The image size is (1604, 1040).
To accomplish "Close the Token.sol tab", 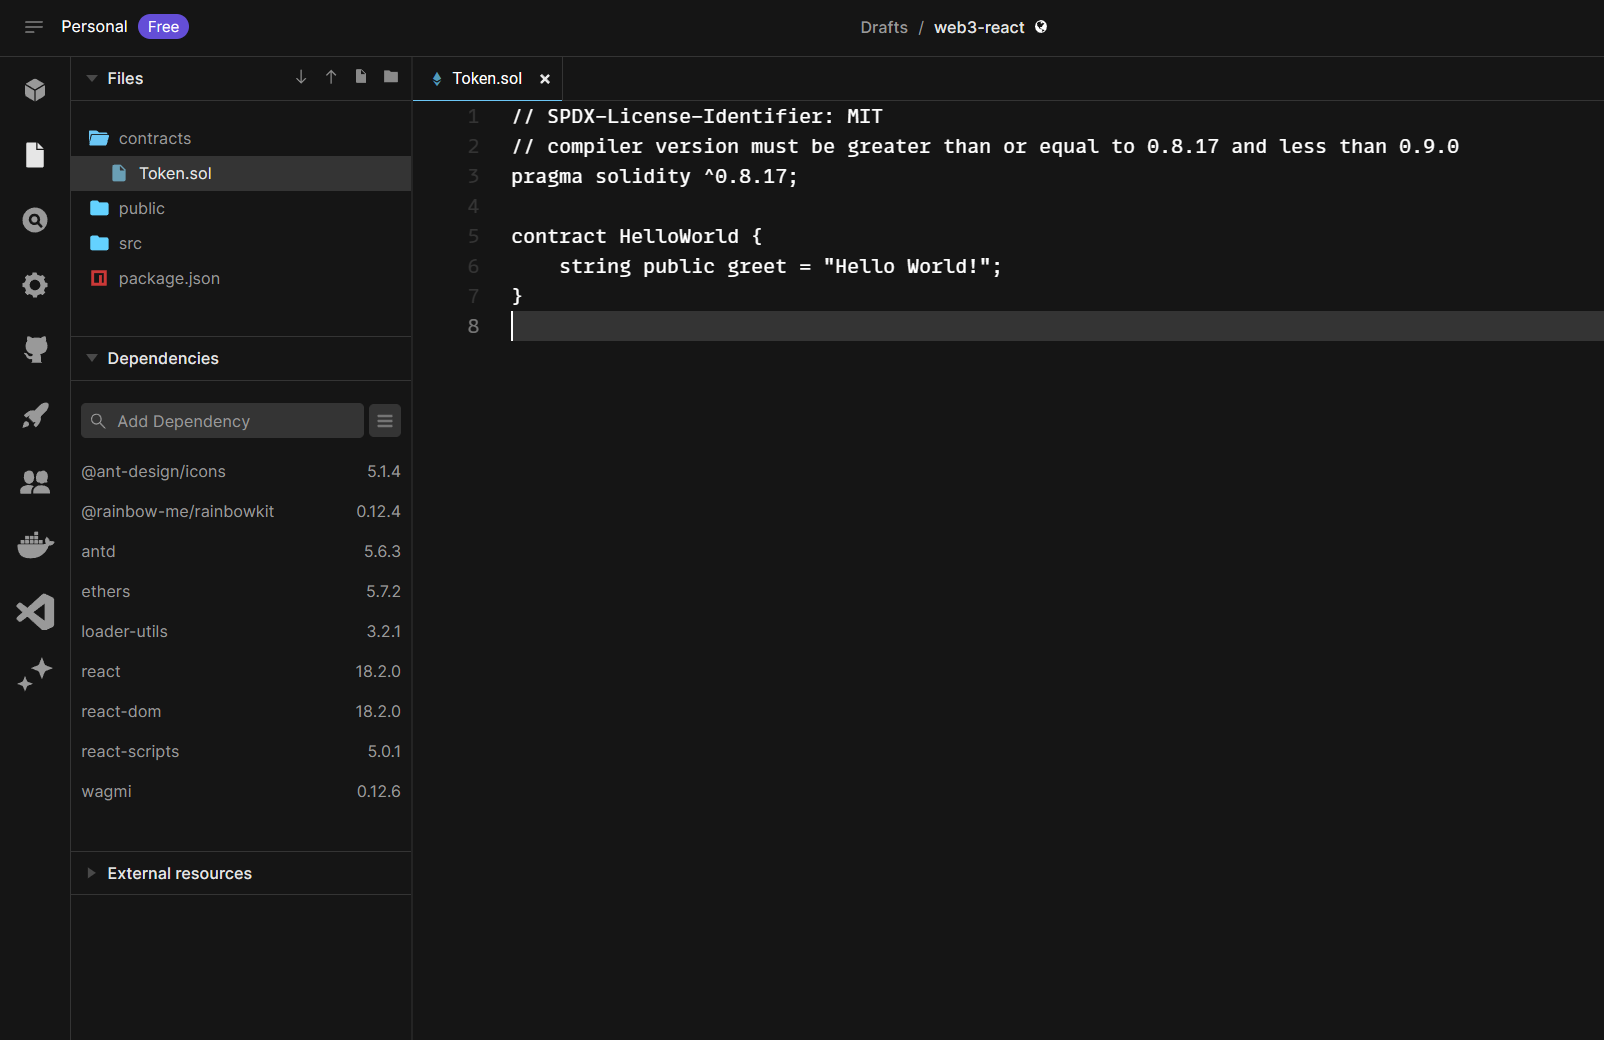I will click(545, 79).
